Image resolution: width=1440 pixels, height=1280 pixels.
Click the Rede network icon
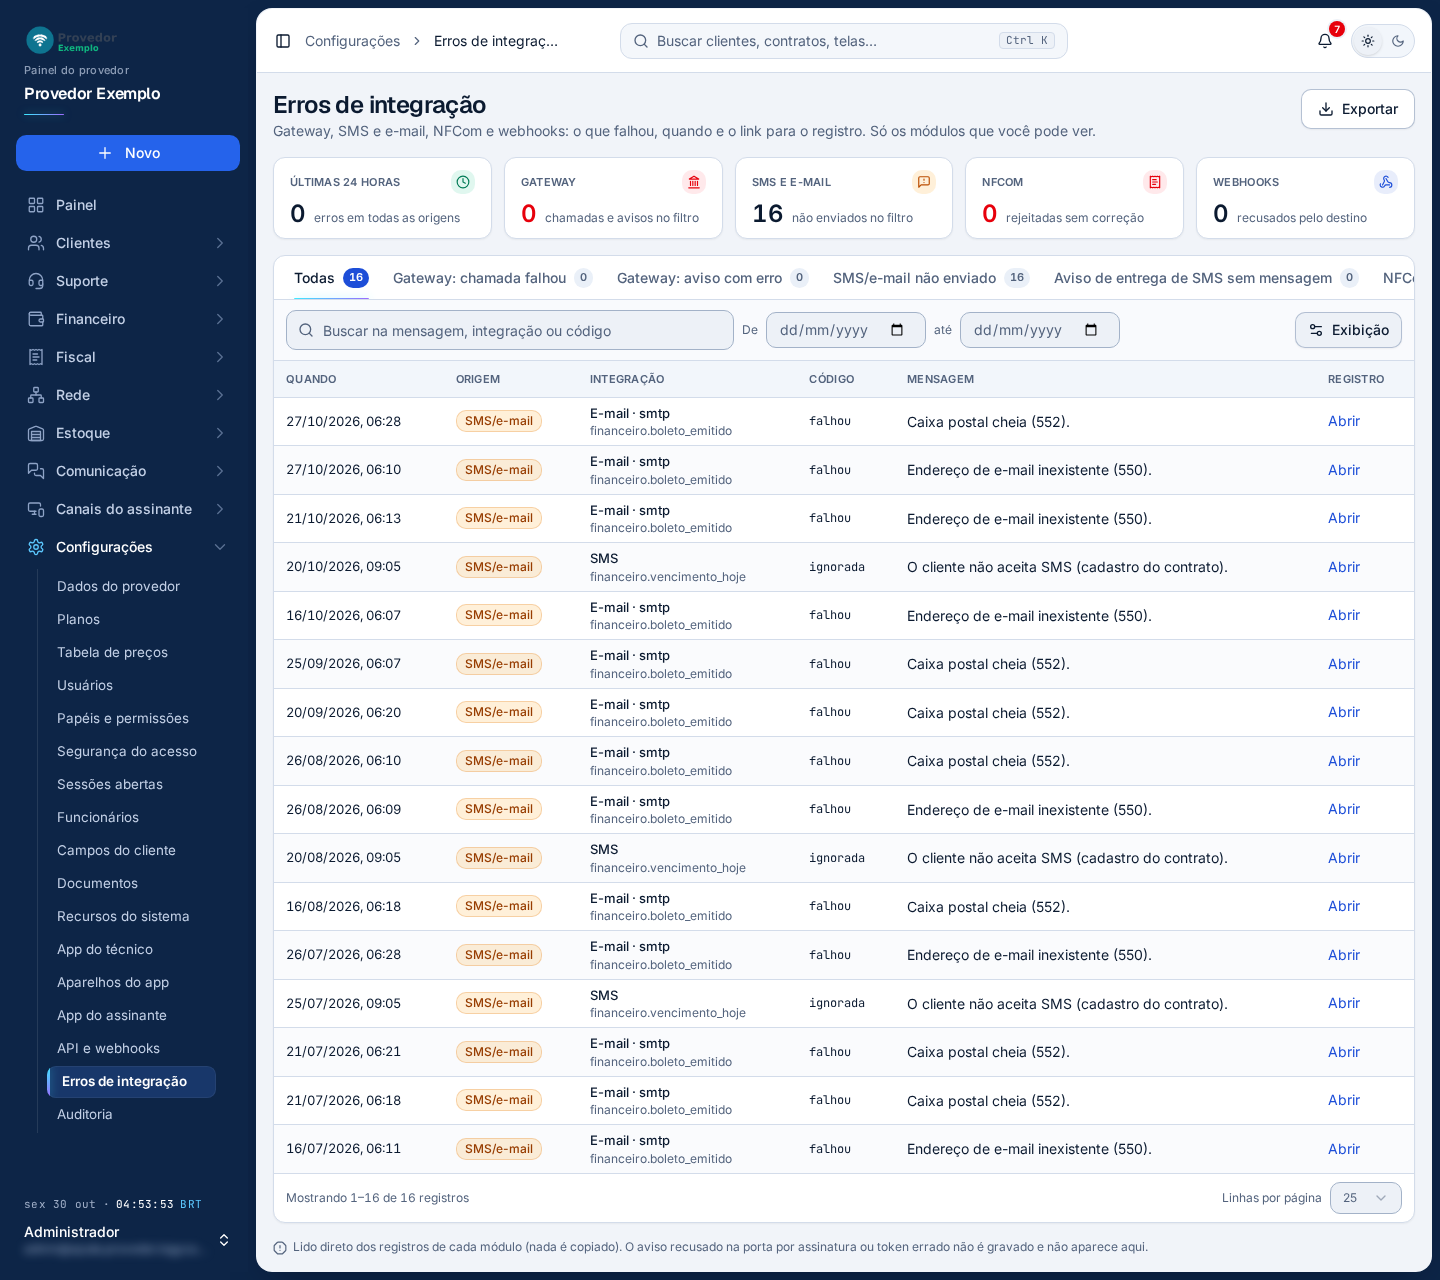pos(36,395)
